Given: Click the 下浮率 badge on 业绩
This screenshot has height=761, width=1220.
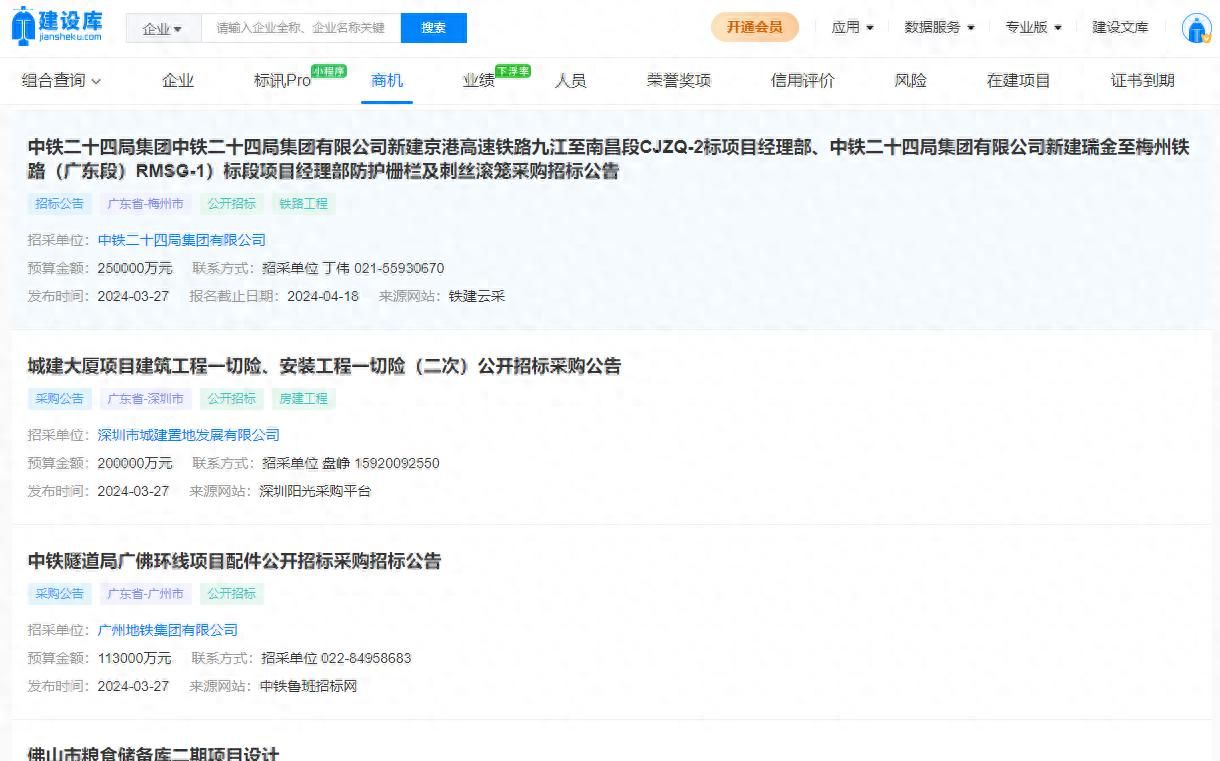Looking at the screenshot, I should (512, 71).
